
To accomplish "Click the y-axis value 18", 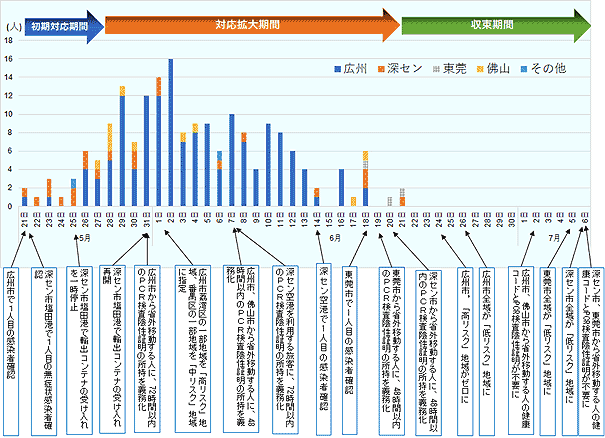I will click(8, 40).
